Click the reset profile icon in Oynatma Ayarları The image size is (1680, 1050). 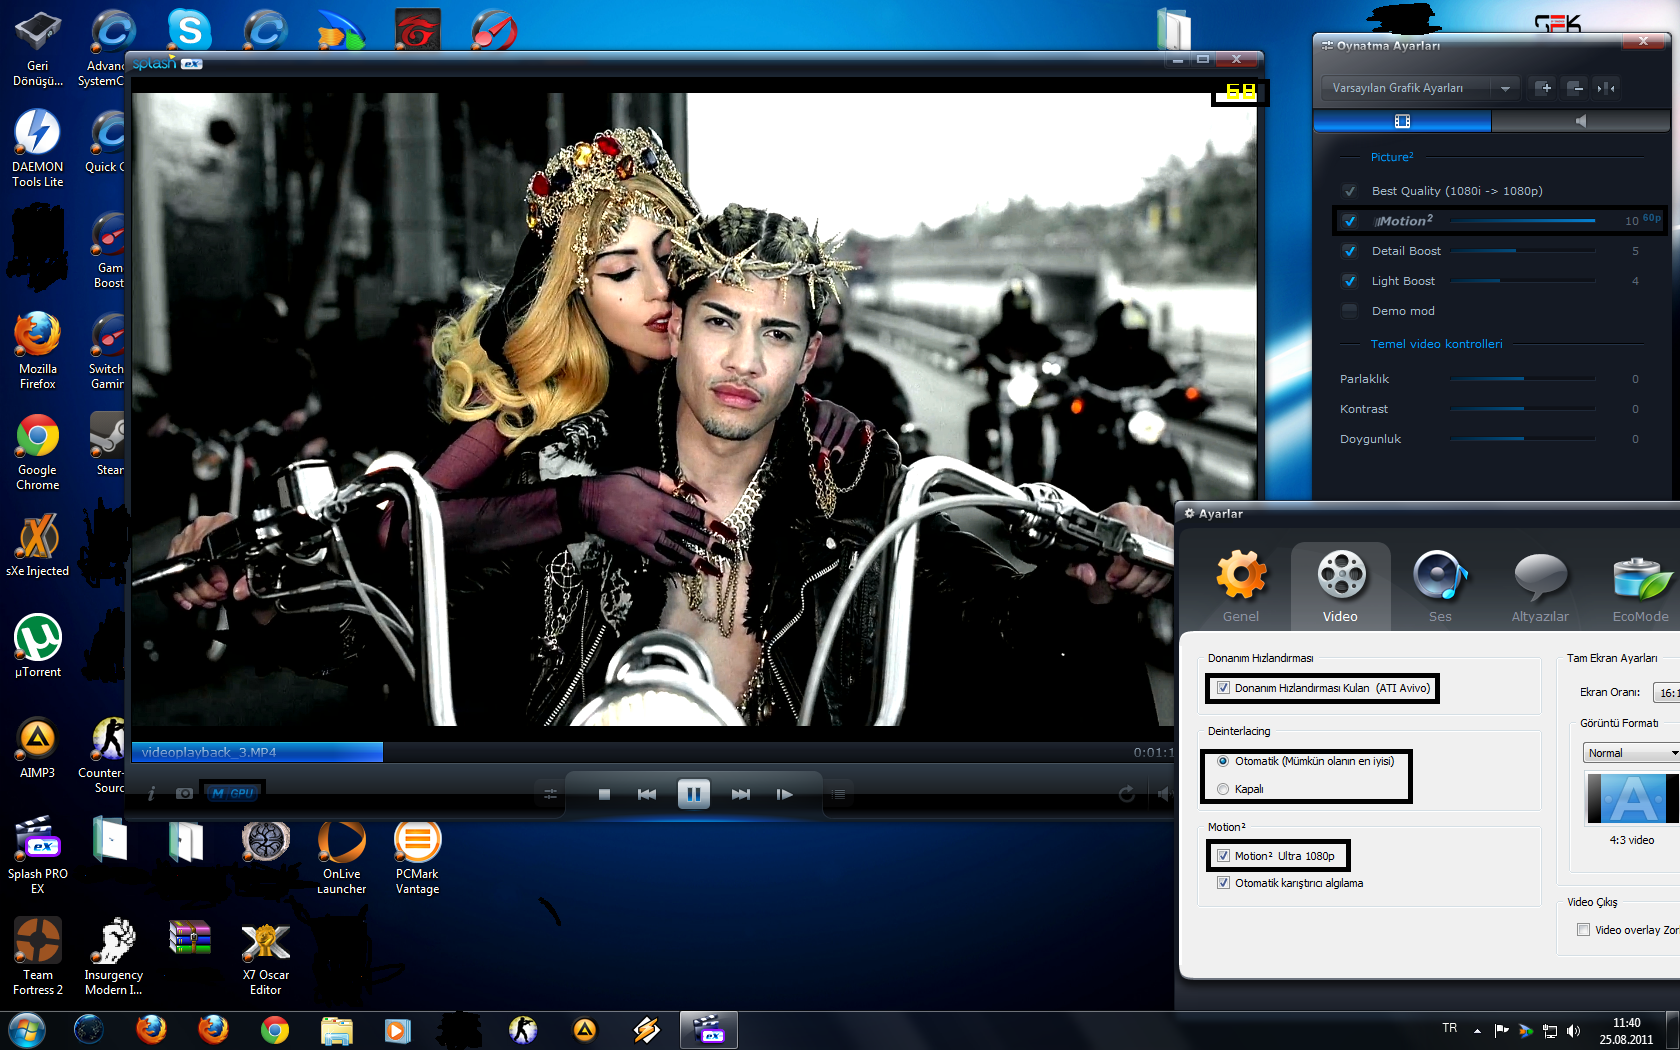(1606, 88)
